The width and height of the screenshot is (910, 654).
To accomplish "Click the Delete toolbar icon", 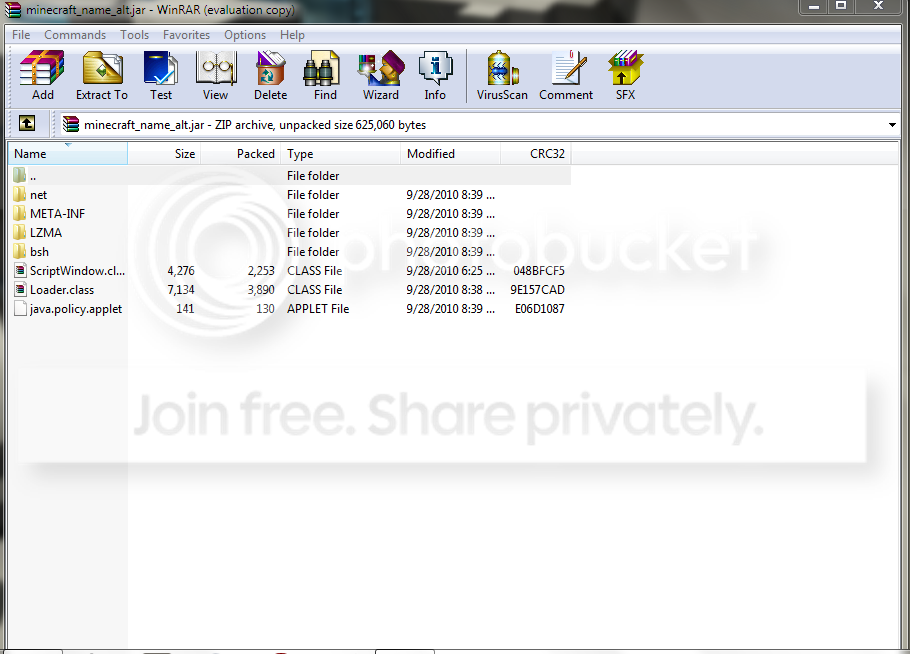I will 270,76.
